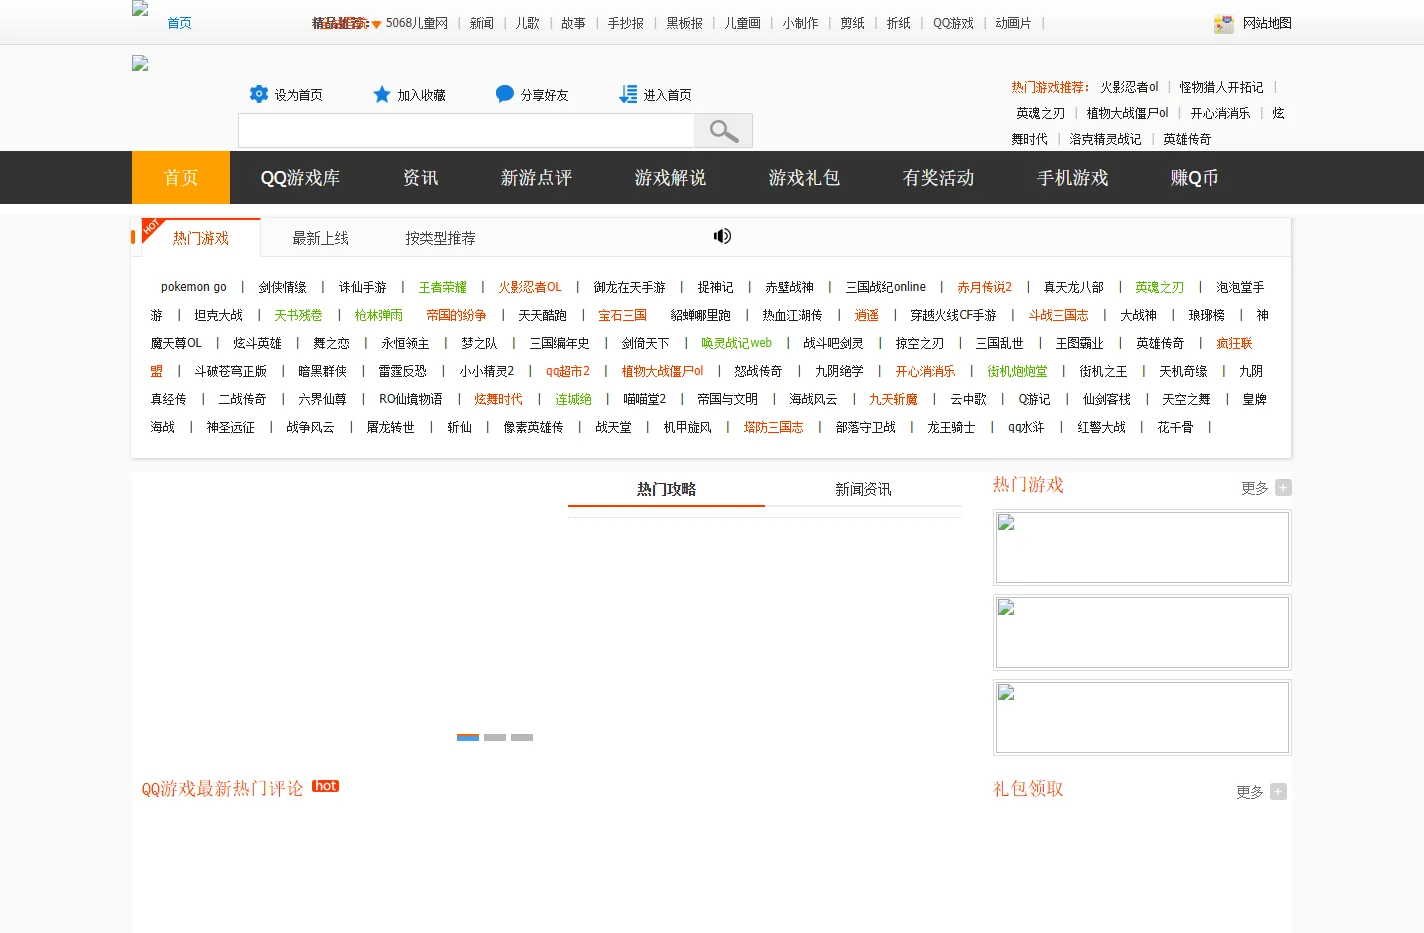Open the qq超市2 game link
Image resolution: width=1424 pixels, height=933 pixels.
point(568,371)
